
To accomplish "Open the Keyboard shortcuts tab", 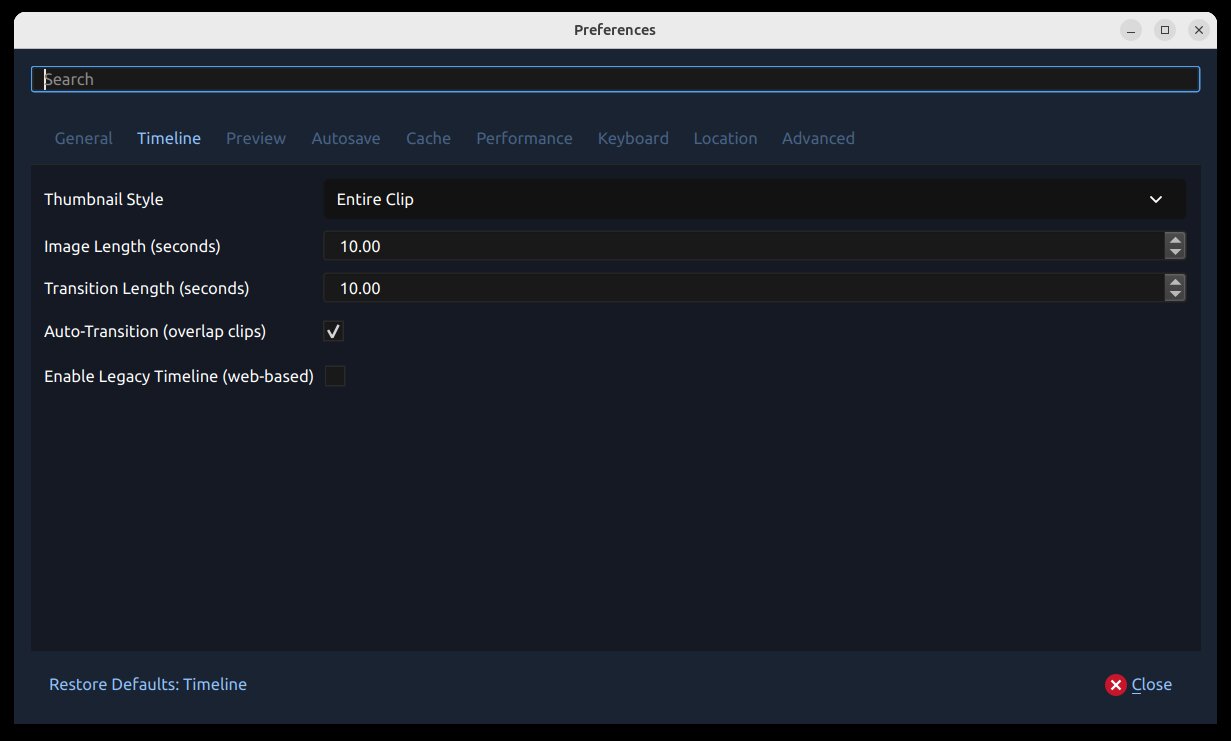I will 633,138.
